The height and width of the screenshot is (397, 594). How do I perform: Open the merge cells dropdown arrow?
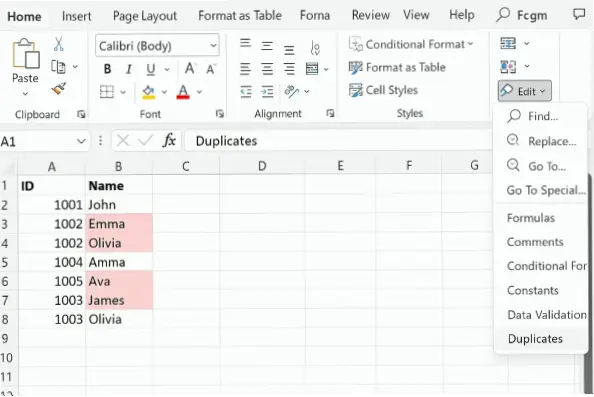coord(326,69)
